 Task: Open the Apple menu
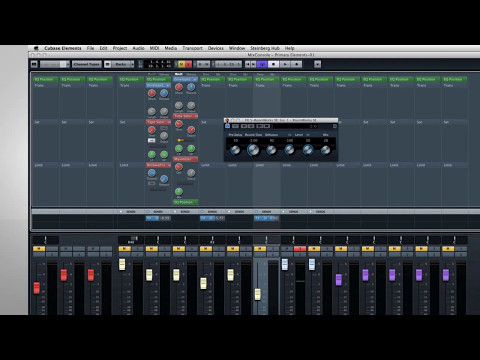pyautogui.click(x=36, y=48)
